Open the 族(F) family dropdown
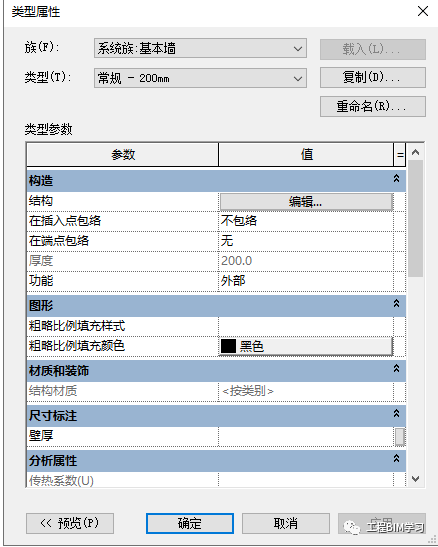The height and width of the screenshot is (547, 438). 200,48
